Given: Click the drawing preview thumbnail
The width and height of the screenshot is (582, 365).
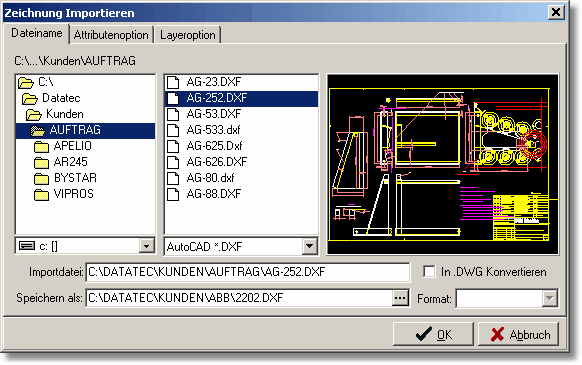Looking at the screenshot, I should pyautogui.click(x=442, y=164).
